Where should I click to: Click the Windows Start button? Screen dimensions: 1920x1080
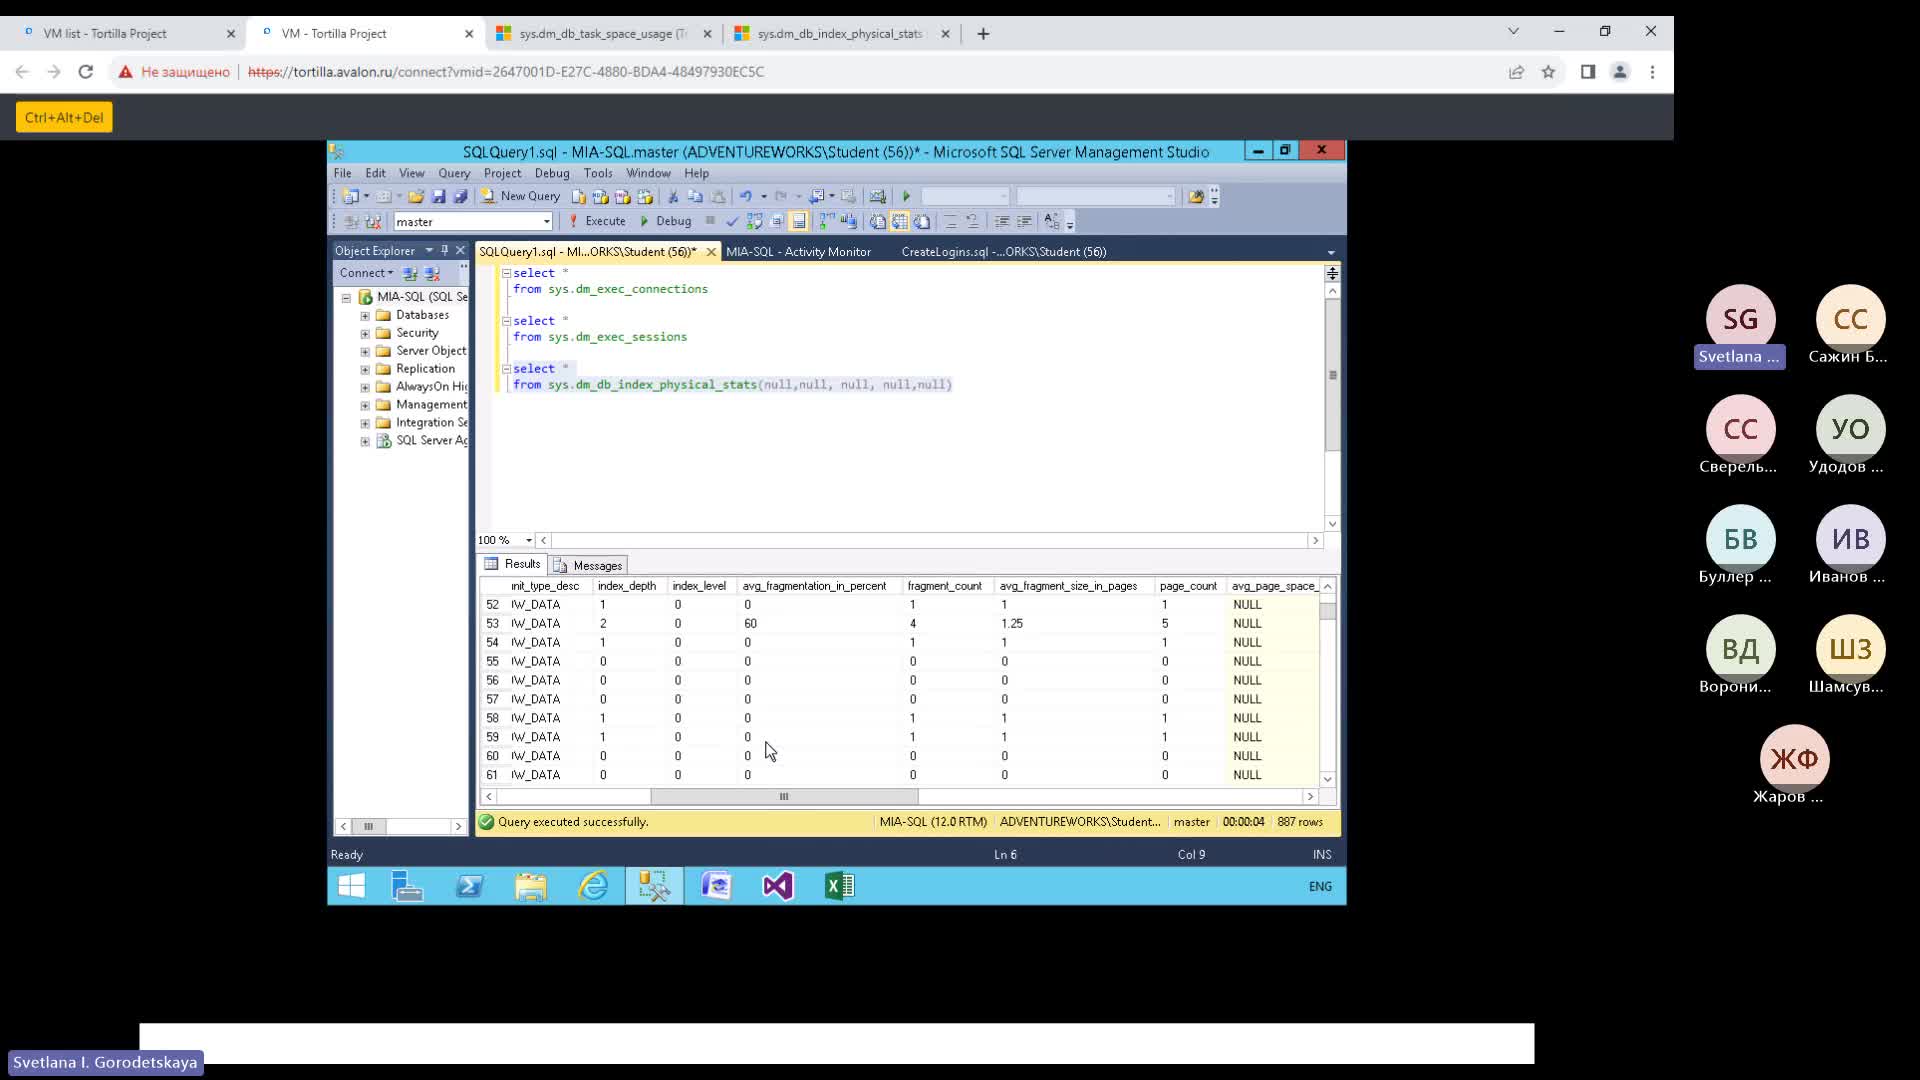point(351,886)
